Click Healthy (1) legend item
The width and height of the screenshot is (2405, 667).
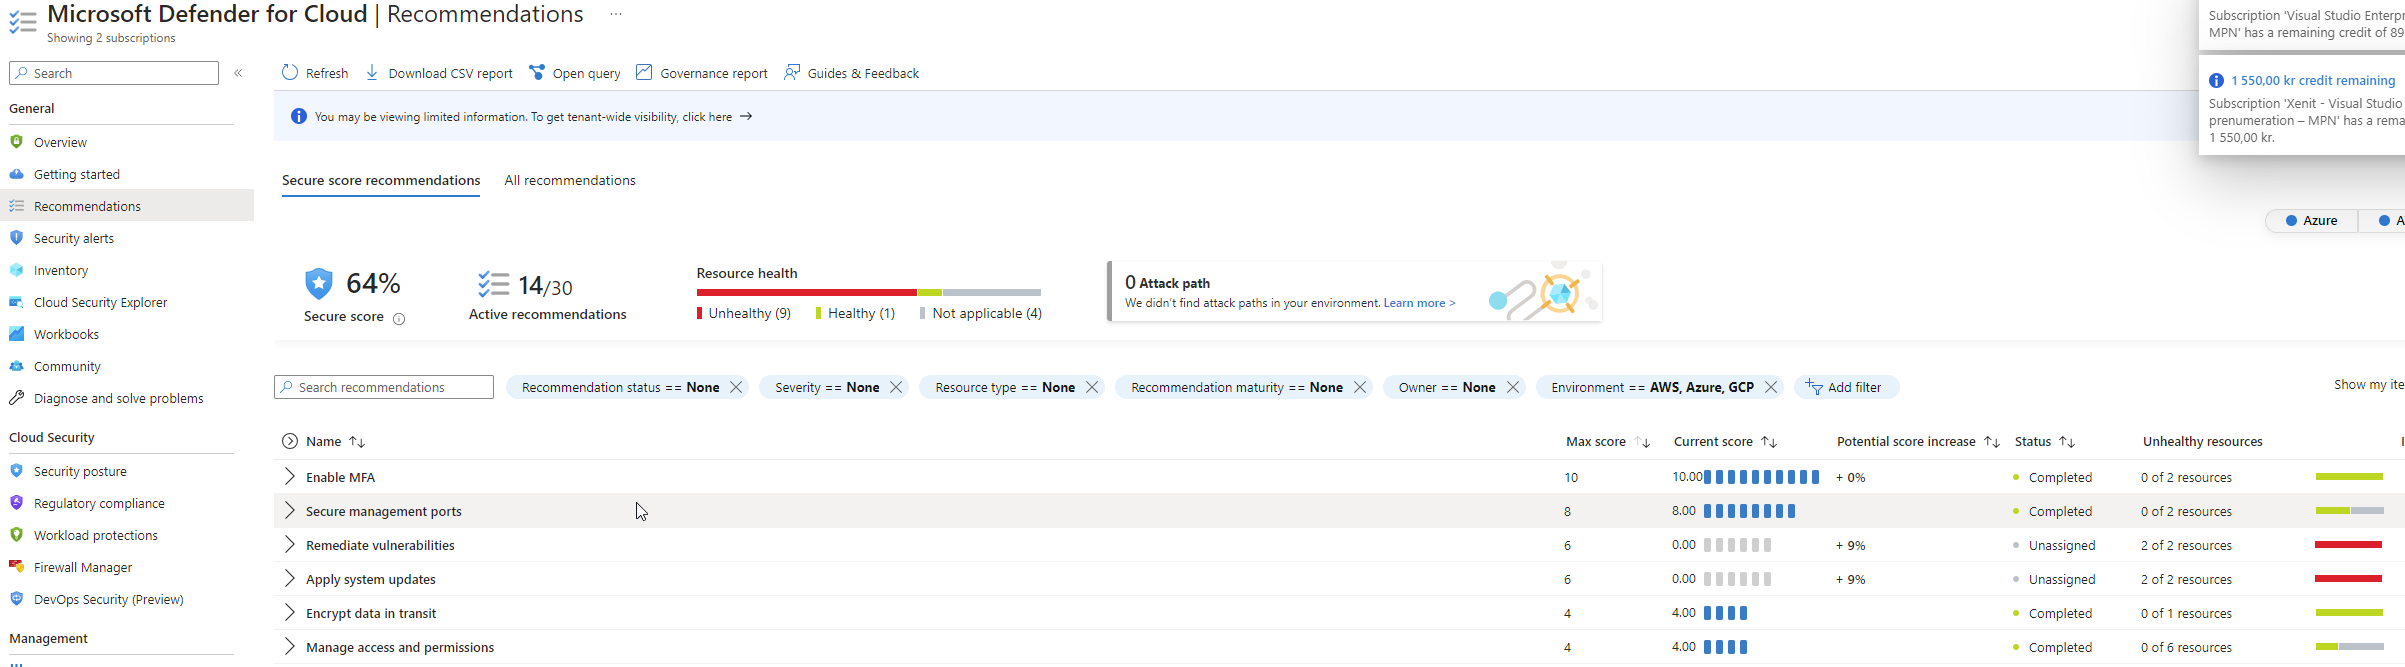tap(855, 313)
